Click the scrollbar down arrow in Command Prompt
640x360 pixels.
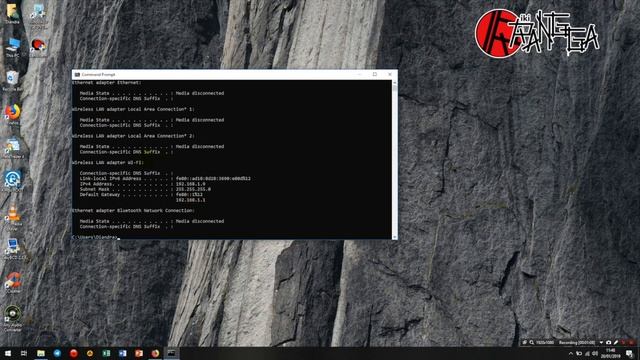pyautogui.click(x=394, y=237)
